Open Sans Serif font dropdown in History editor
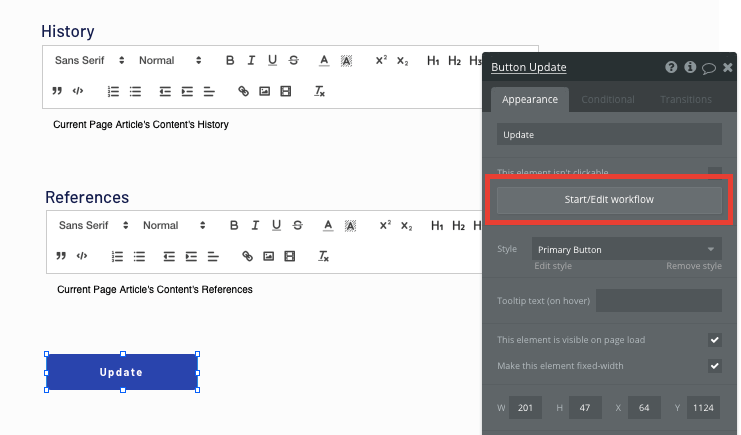This screenshot has width=741, height=435. pos(90,61)
